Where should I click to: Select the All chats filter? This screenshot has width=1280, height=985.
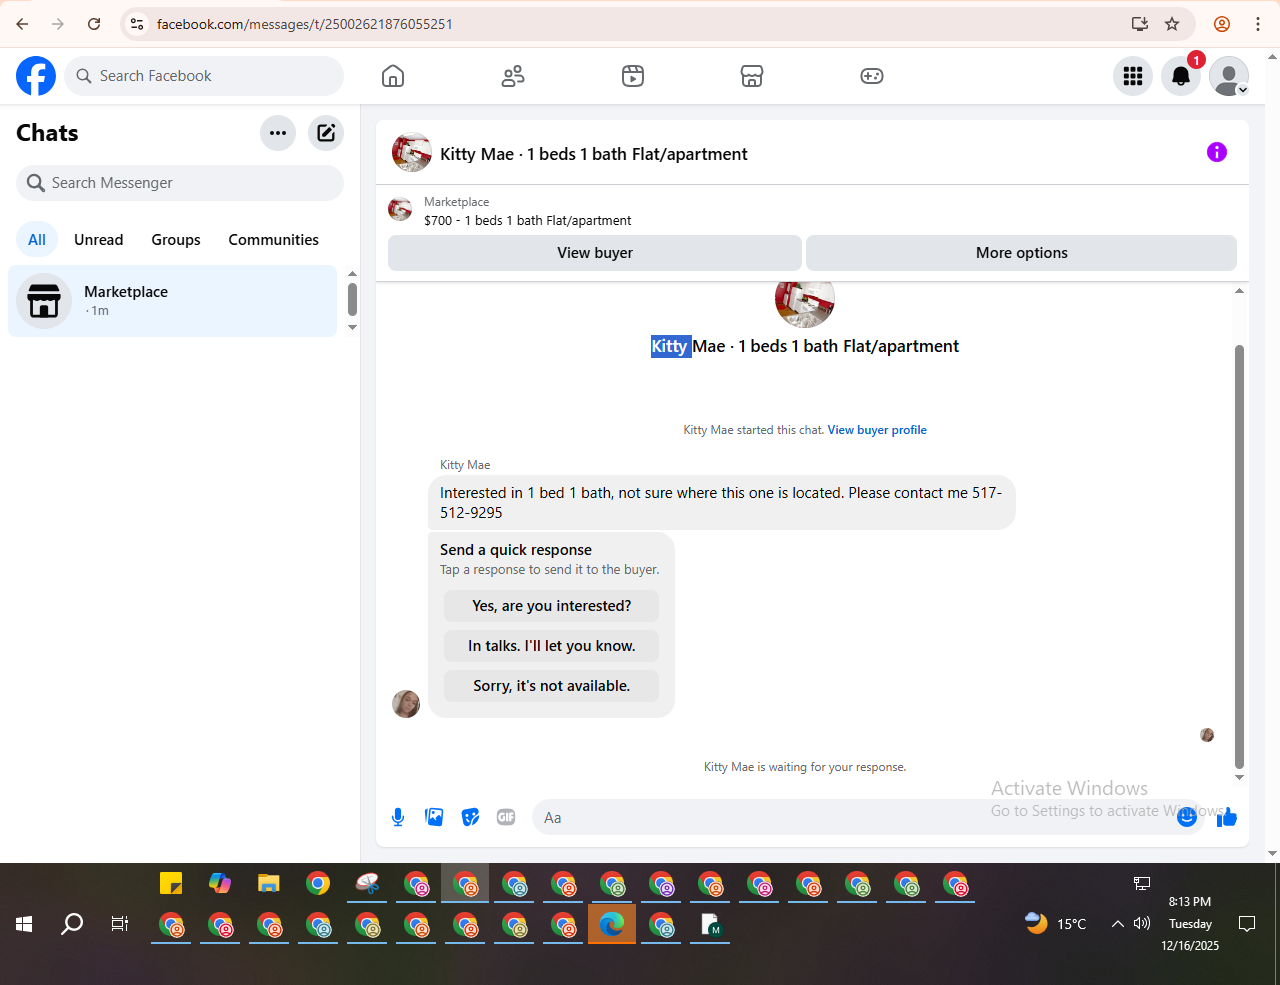click(x=37, y=240)
